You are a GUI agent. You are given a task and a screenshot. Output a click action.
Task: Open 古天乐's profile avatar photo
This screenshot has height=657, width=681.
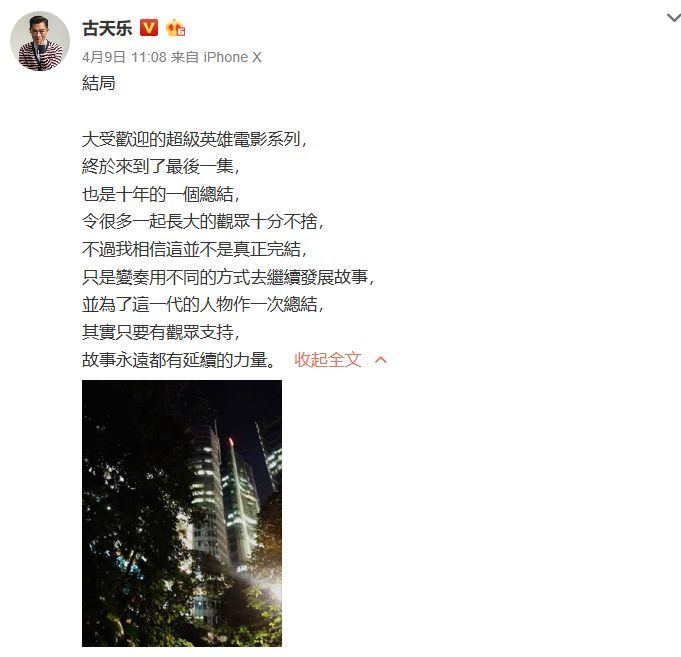[x=40, y=41]
